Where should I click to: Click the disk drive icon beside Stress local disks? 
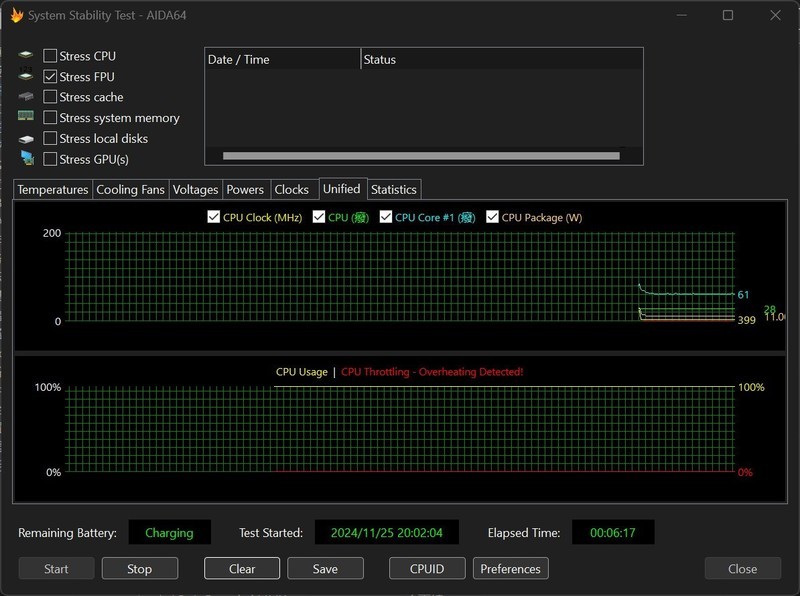click(26, 139)
